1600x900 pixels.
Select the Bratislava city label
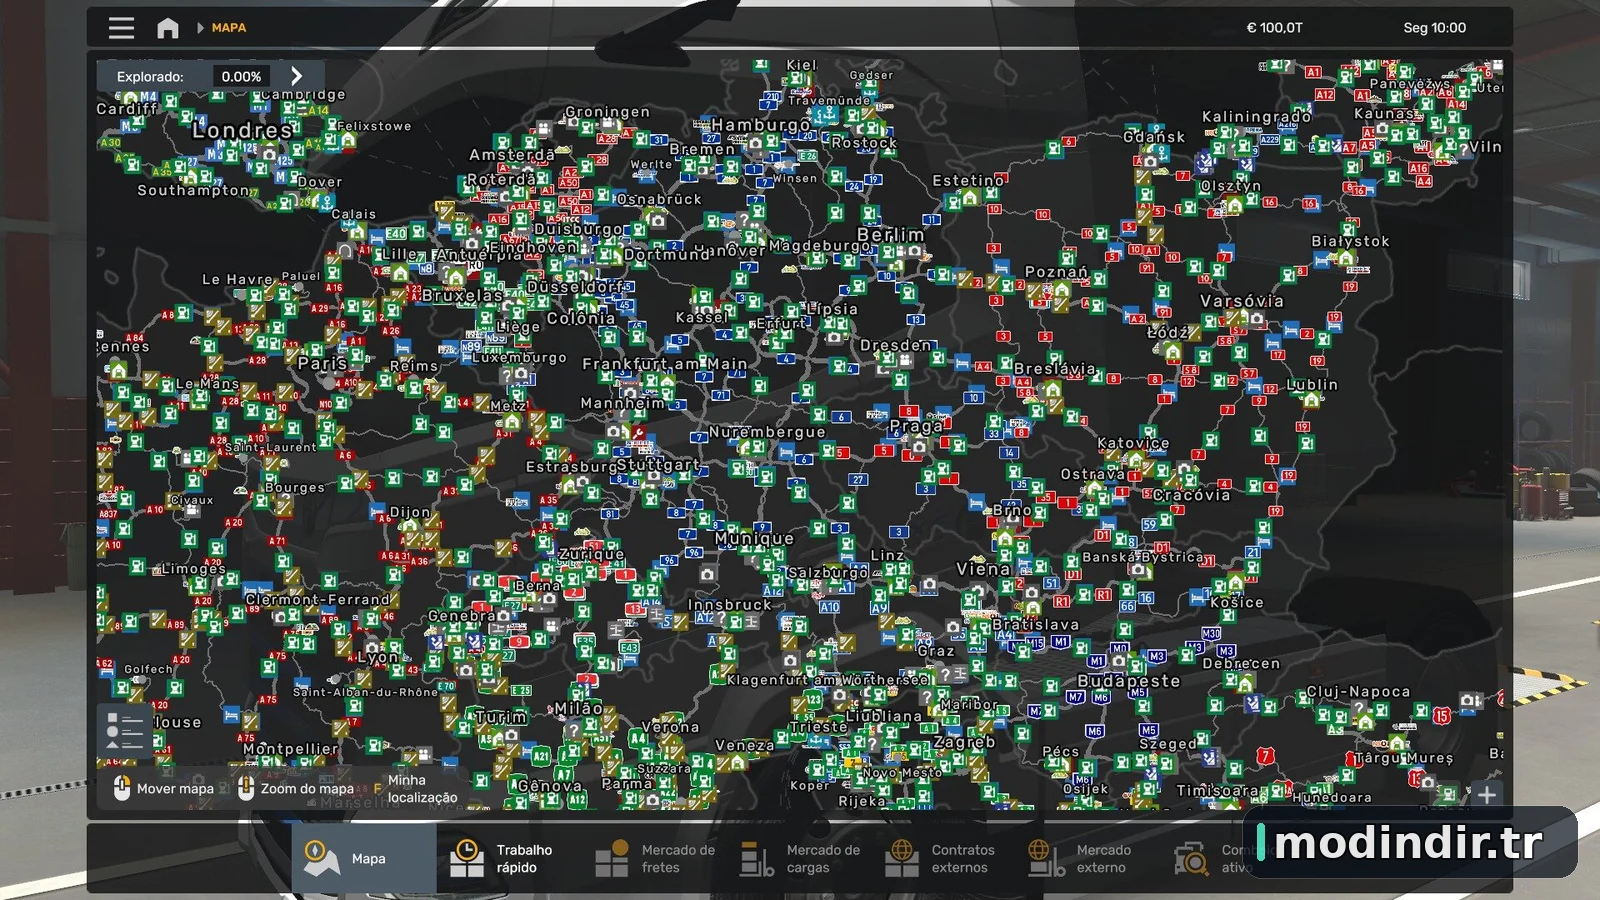coord(1036,624)
